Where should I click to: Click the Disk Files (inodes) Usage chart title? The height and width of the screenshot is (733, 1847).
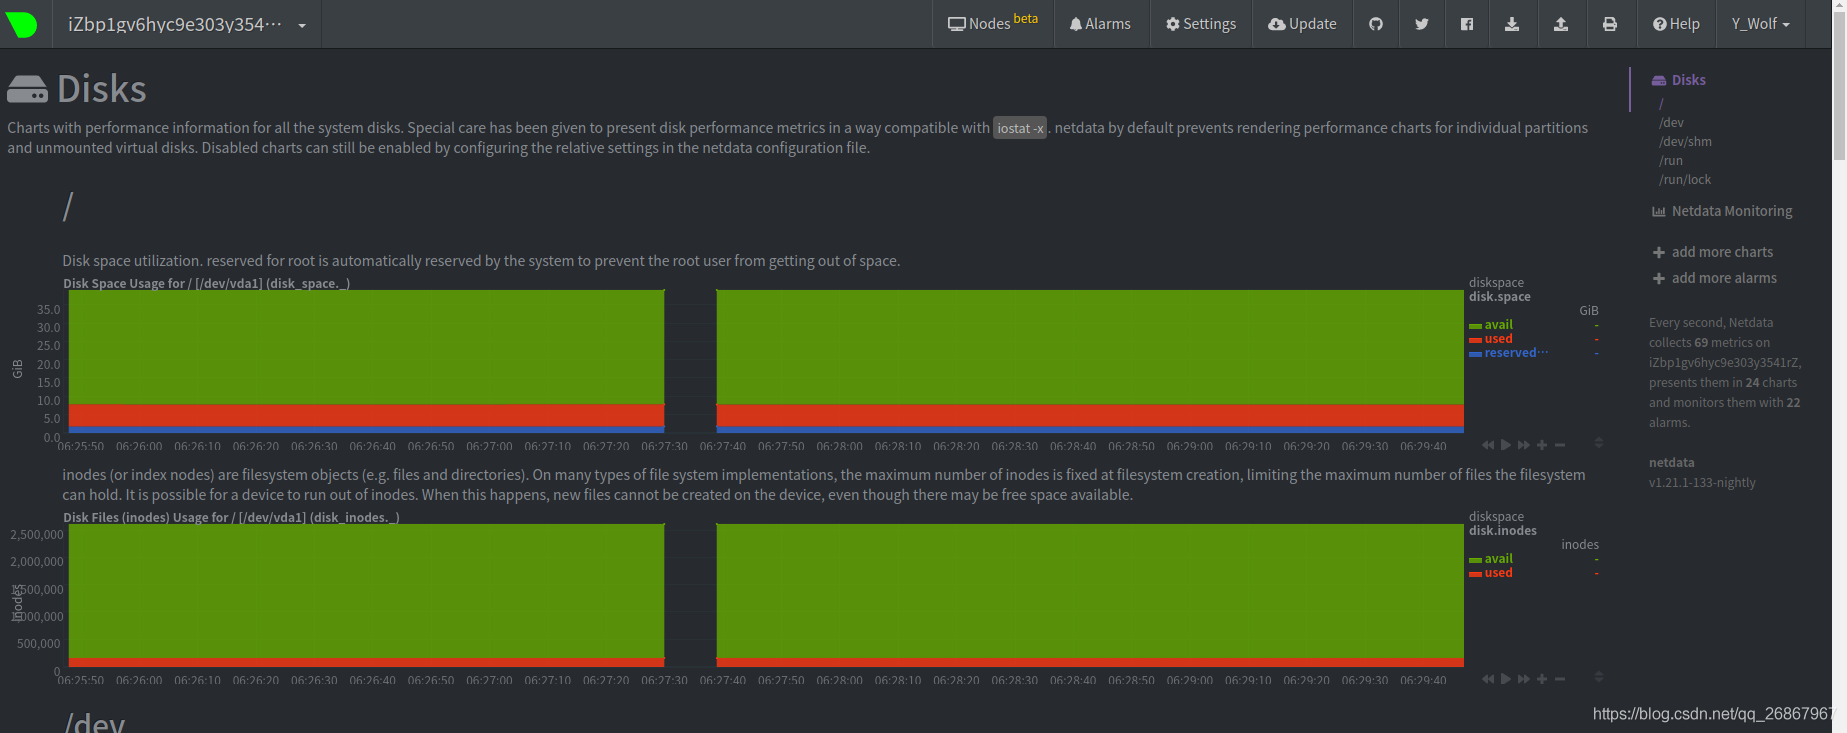click(231, 518)
